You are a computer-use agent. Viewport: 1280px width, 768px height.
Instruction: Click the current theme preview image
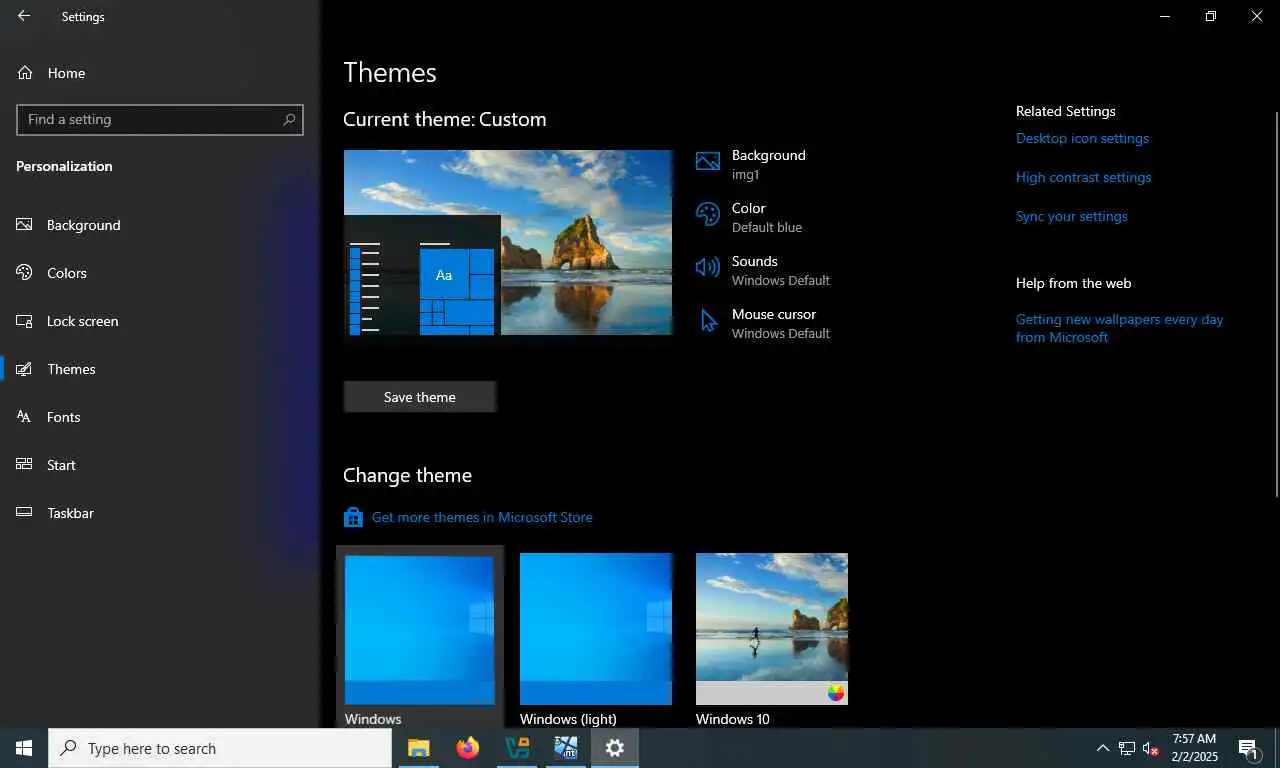(x=508, y=242)
